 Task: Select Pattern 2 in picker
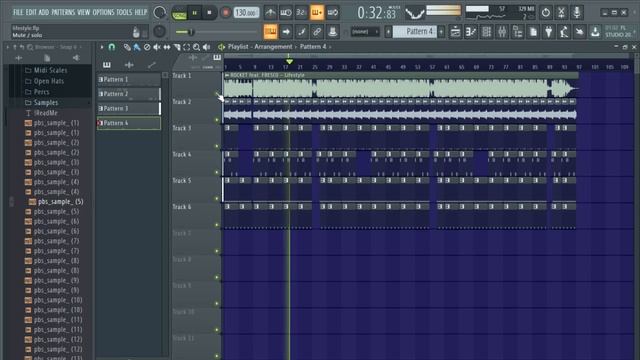(x=129, y=94)
